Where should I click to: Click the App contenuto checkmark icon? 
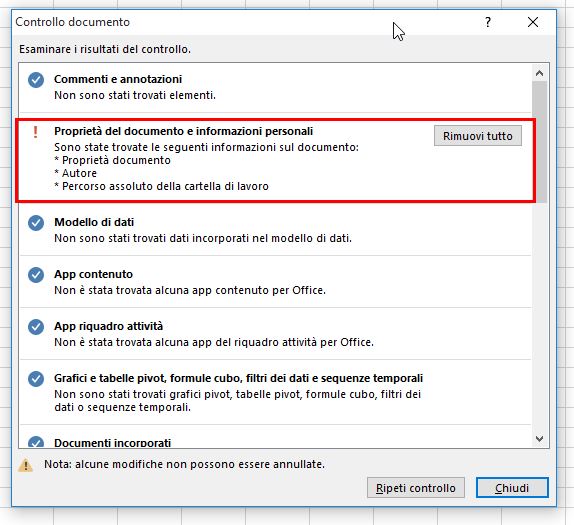pos(36,275)
